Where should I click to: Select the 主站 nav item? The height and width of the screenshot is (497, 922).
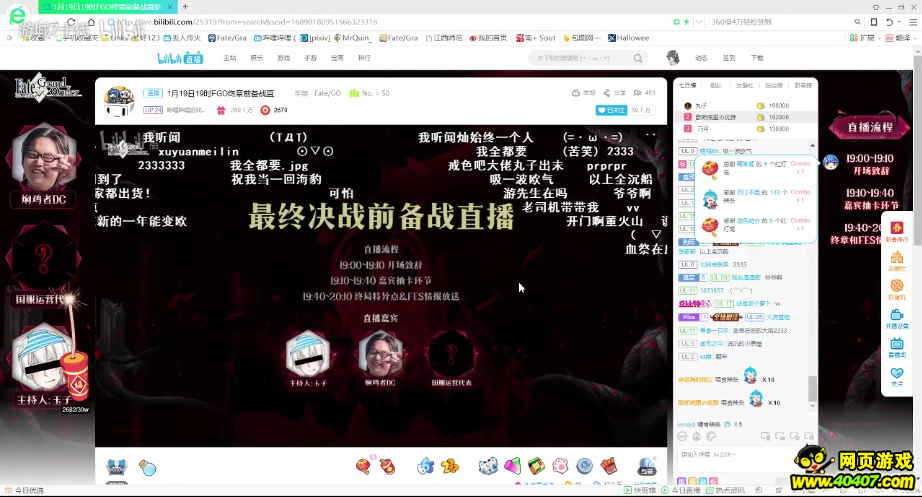coord(229,58)
